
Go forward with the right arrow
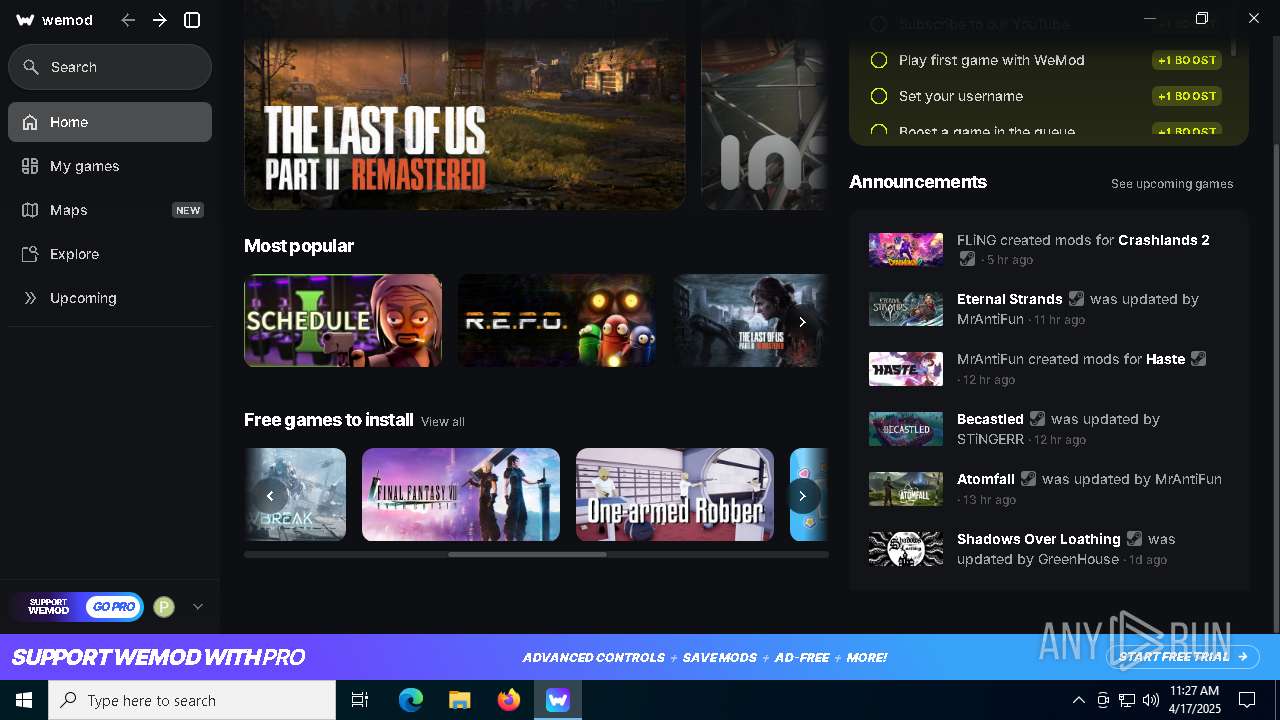tap(160, 20)
